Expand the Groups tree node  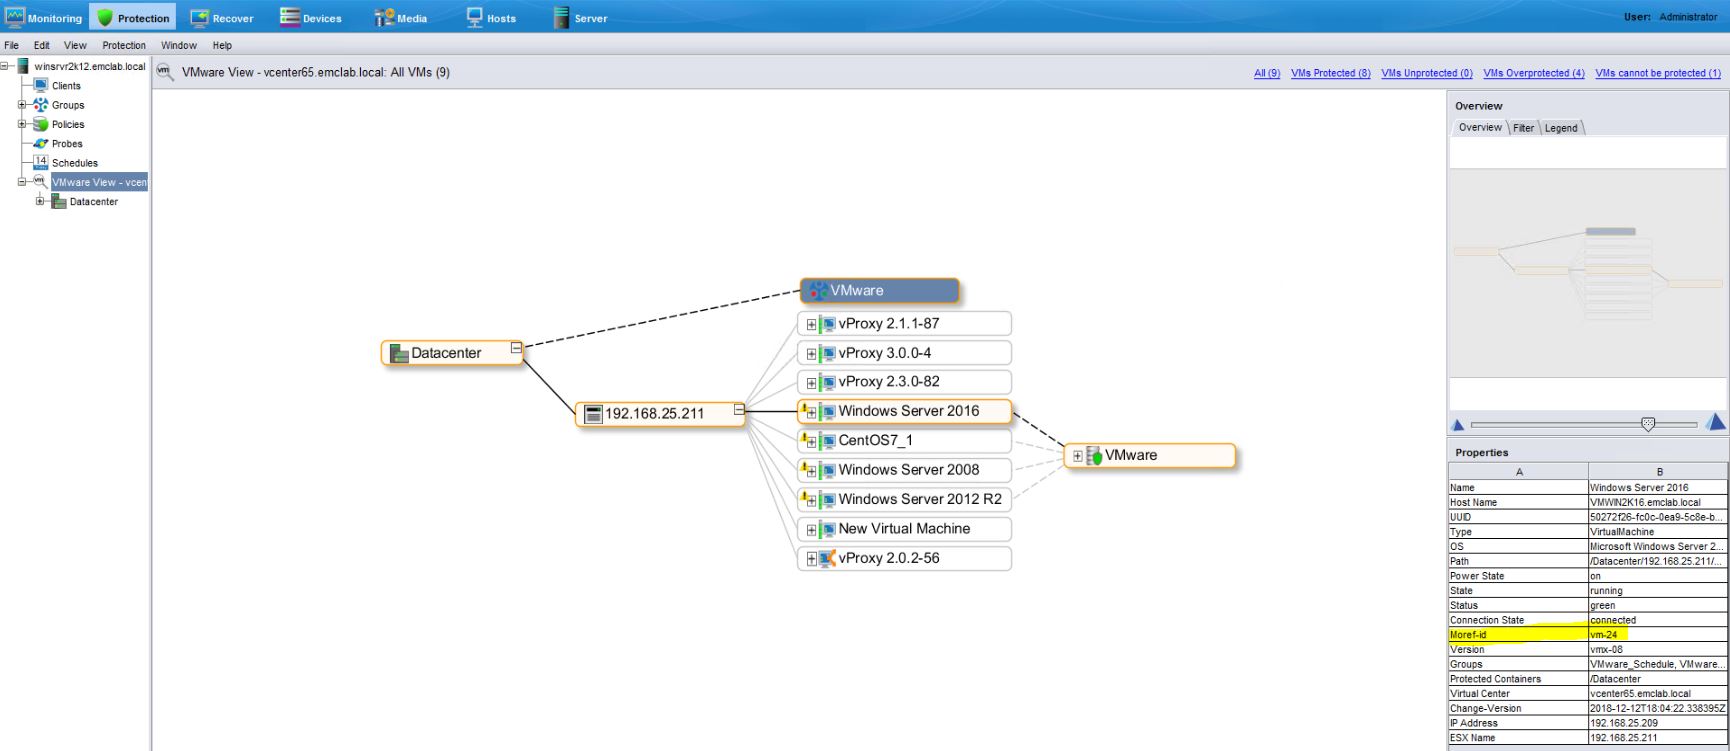point(22,105)
